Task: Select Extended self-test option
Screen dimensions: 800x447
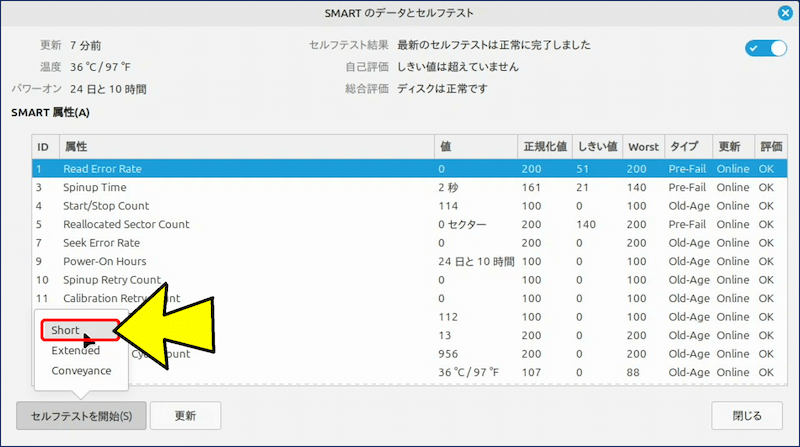Action: coord(76,351)
